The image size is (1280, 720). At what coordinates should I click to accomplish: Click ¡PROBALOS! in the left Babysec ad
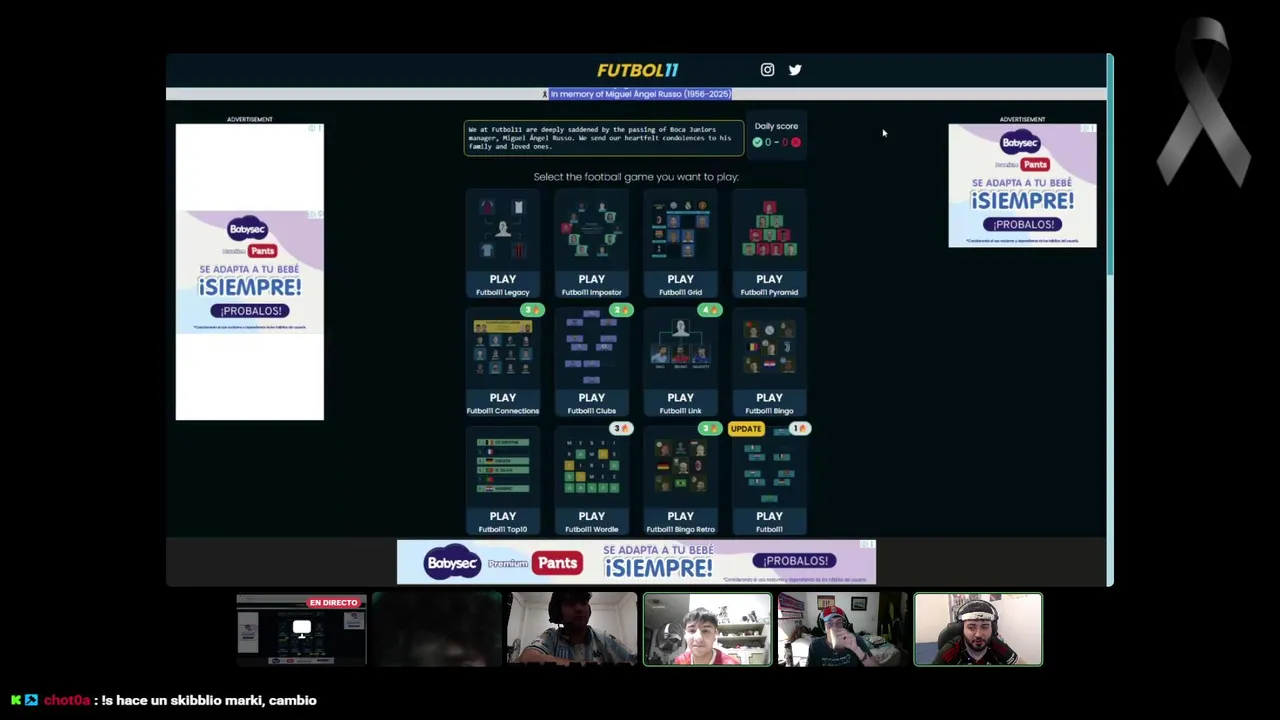[x=250, y=311]
